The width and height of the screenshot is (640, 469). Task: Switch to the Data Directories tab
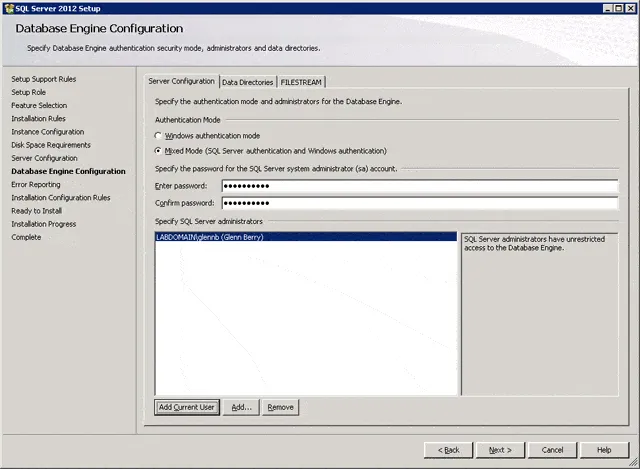point(247,82)
